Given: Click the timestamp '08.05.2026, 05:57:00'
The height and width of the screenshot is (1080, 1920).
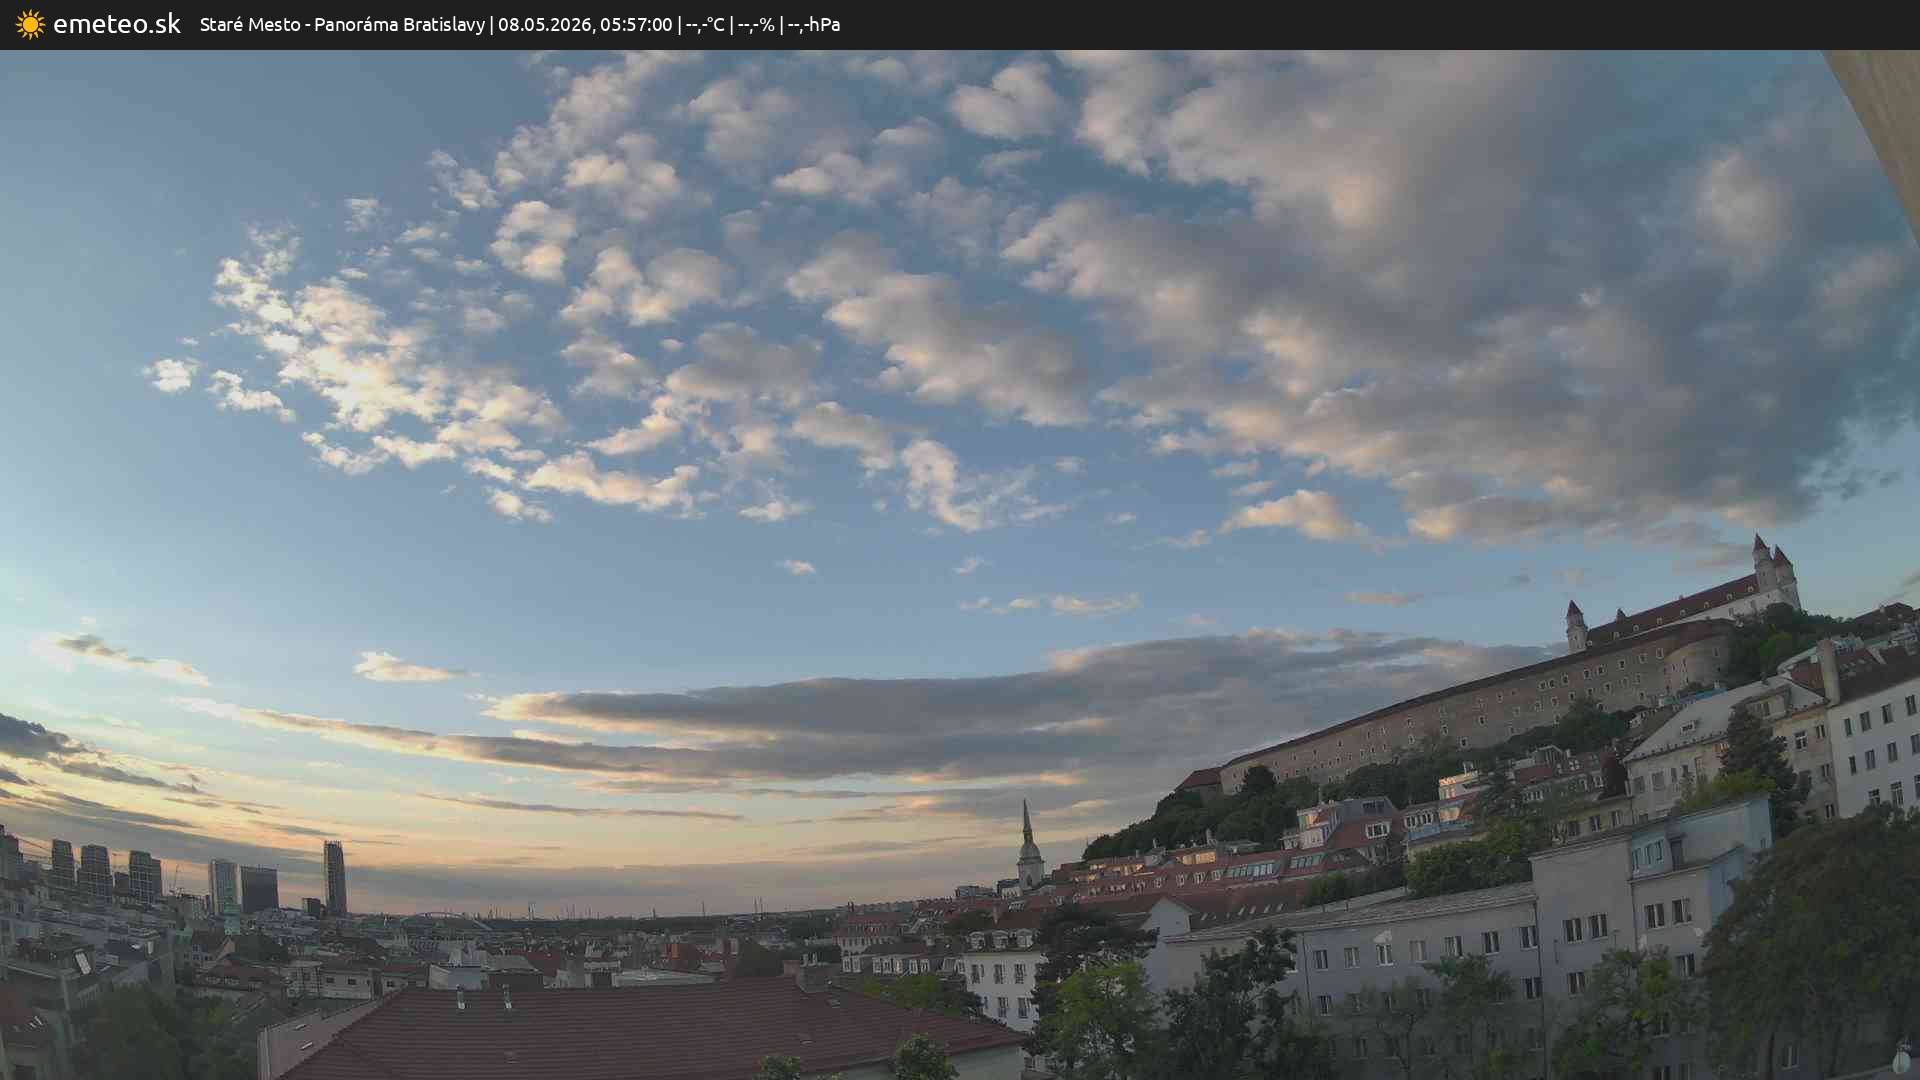Looking at the screenshot, I should coord(585,24).
